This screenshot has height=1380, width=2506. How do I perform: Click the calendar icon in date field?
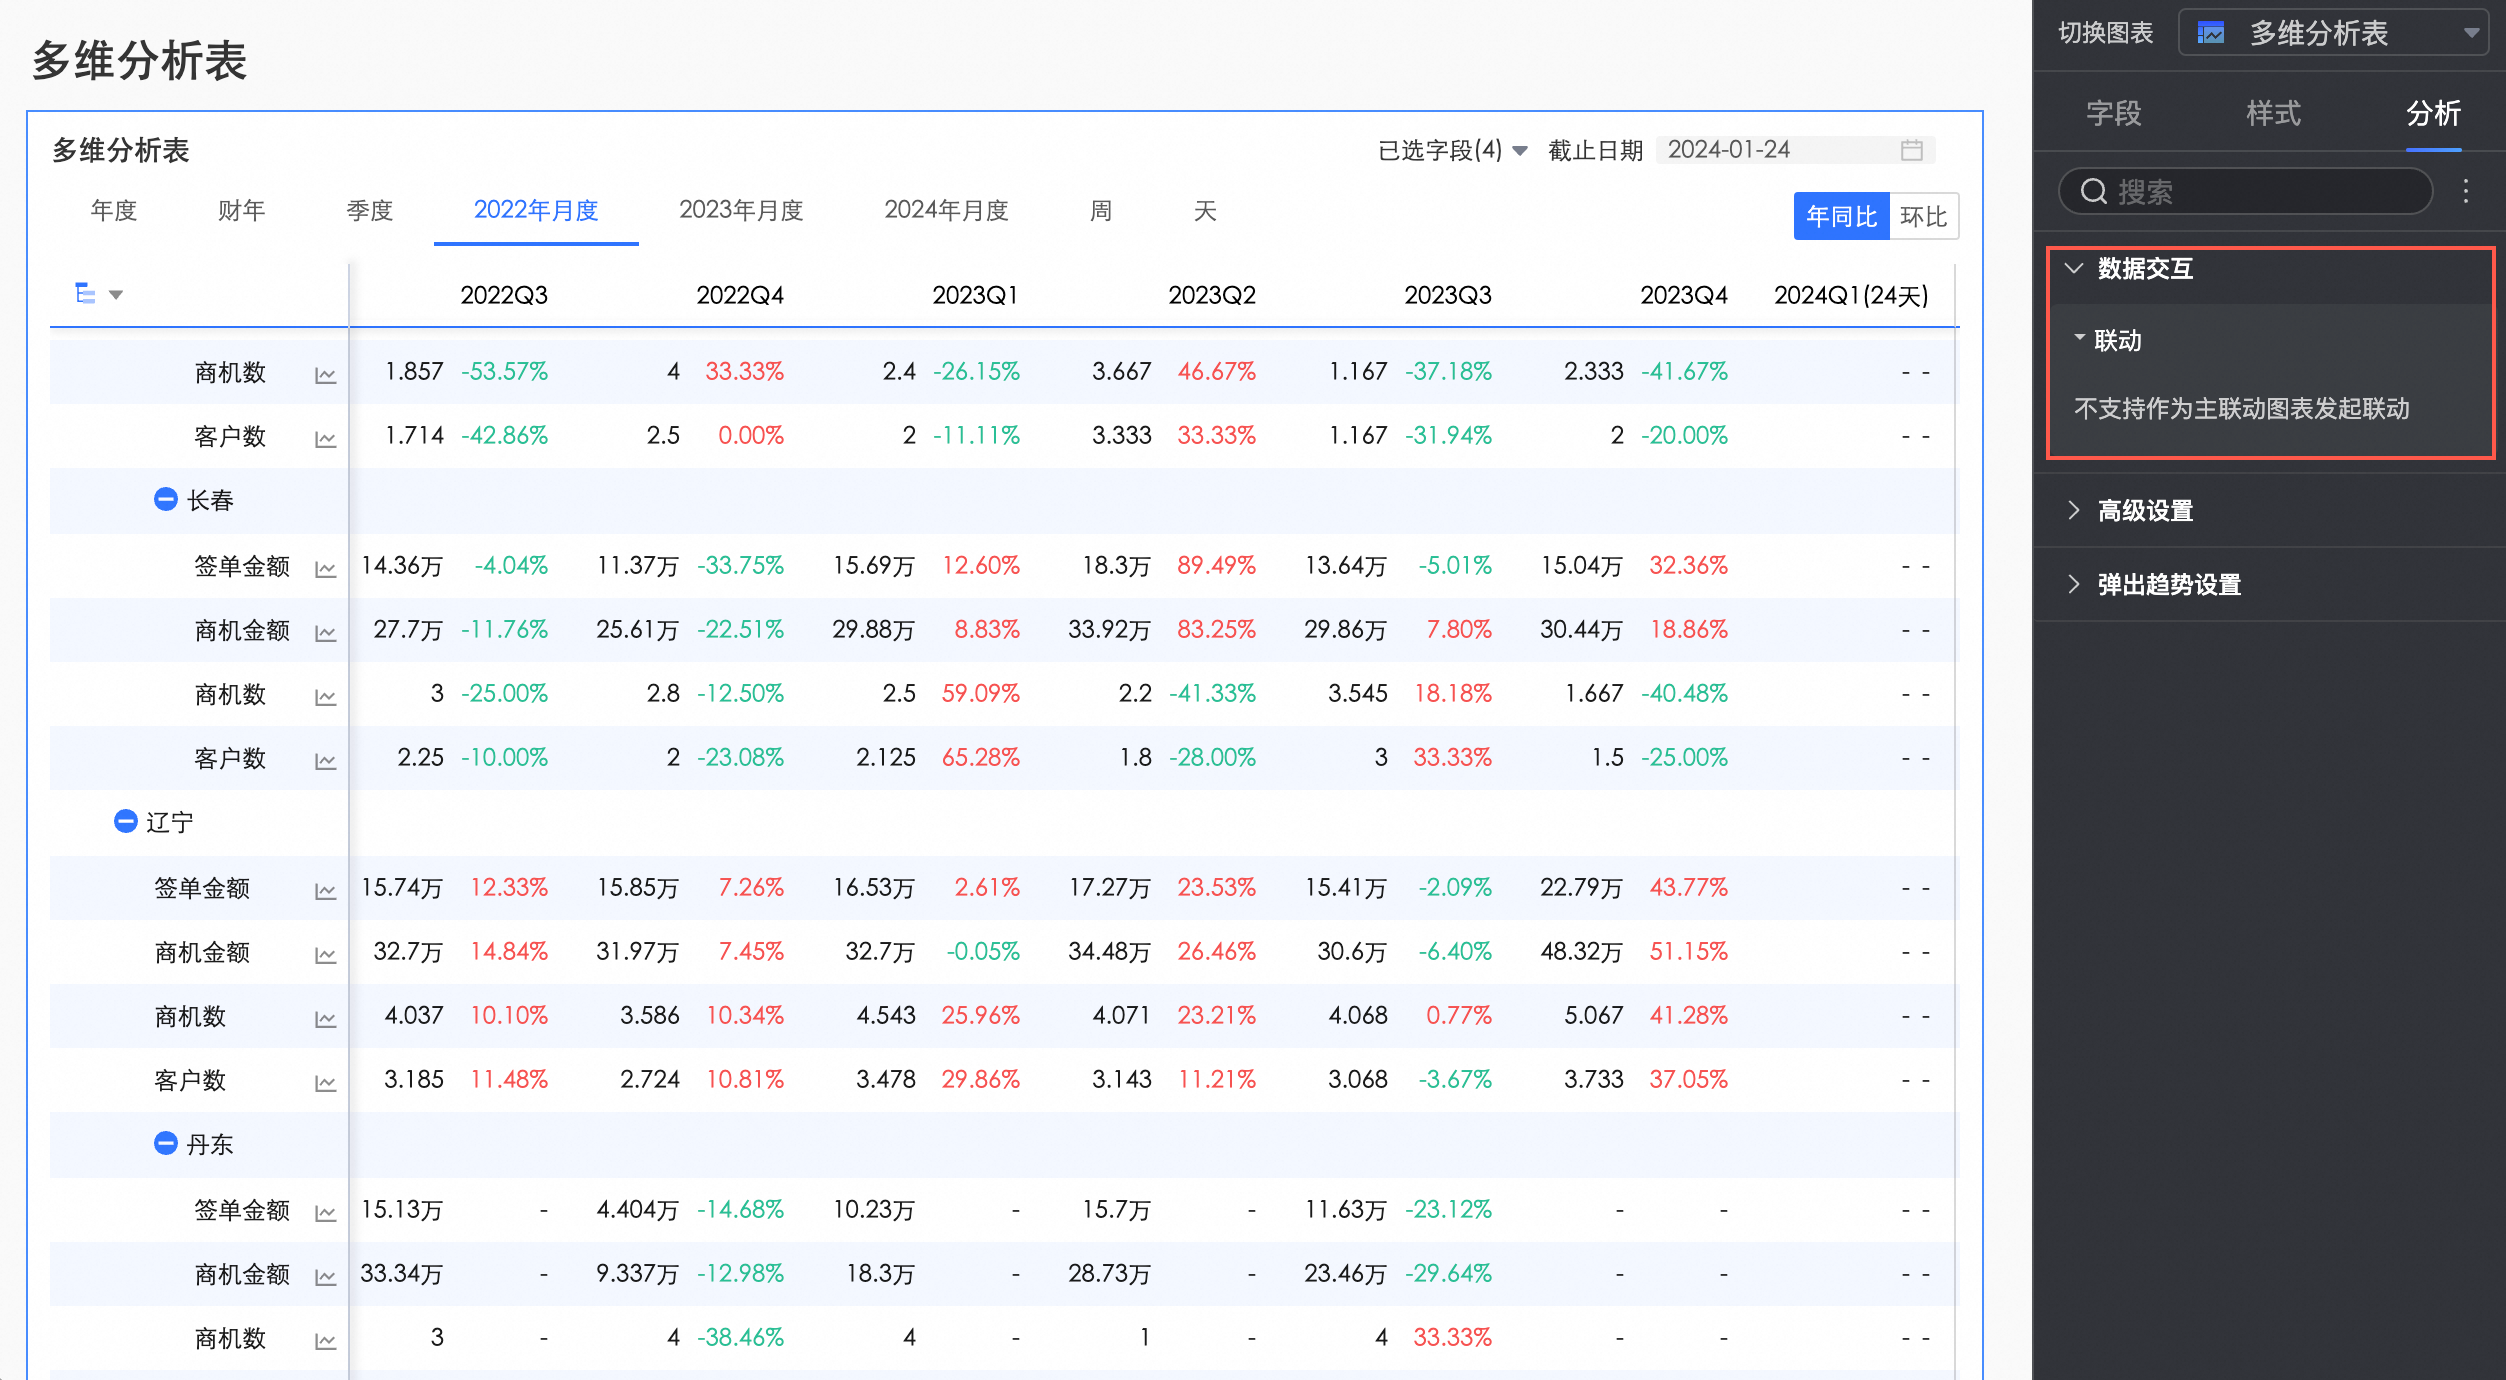[x=1911, y=150]
